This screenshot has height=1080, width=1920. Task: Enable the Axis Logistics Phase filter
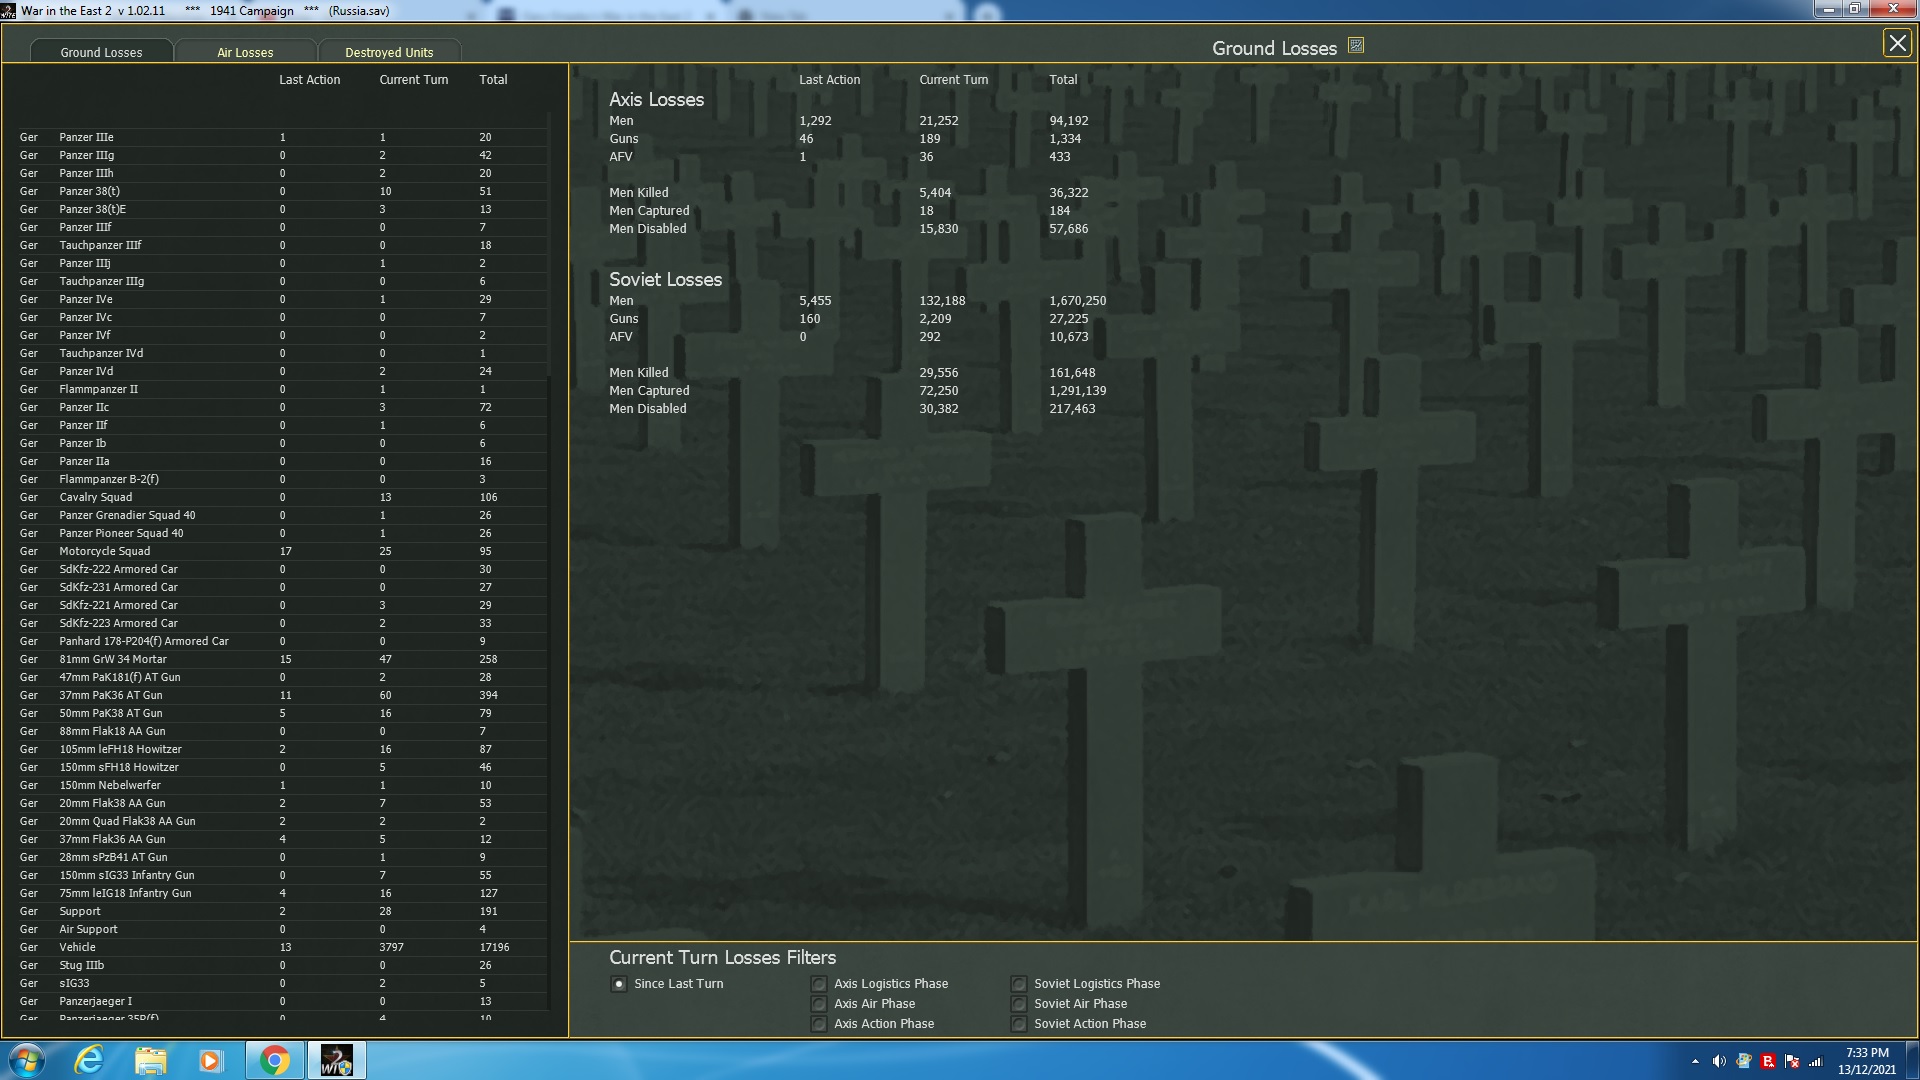(819, 984)
